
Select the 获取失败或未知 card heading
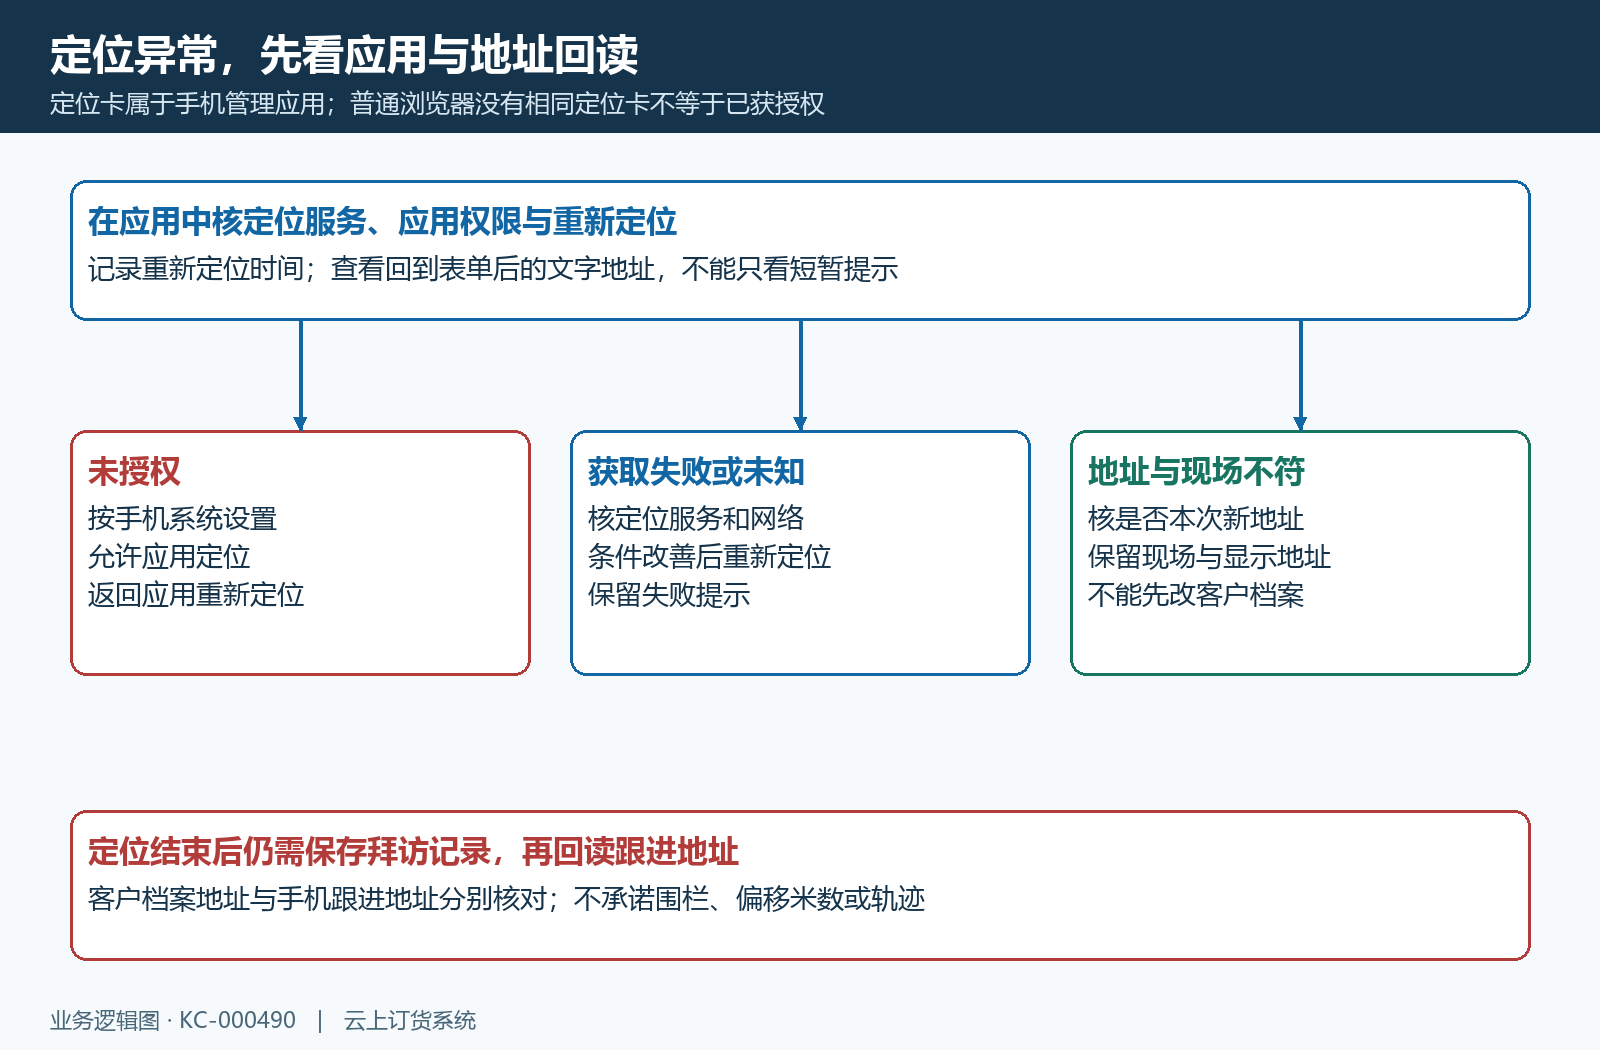696,471
